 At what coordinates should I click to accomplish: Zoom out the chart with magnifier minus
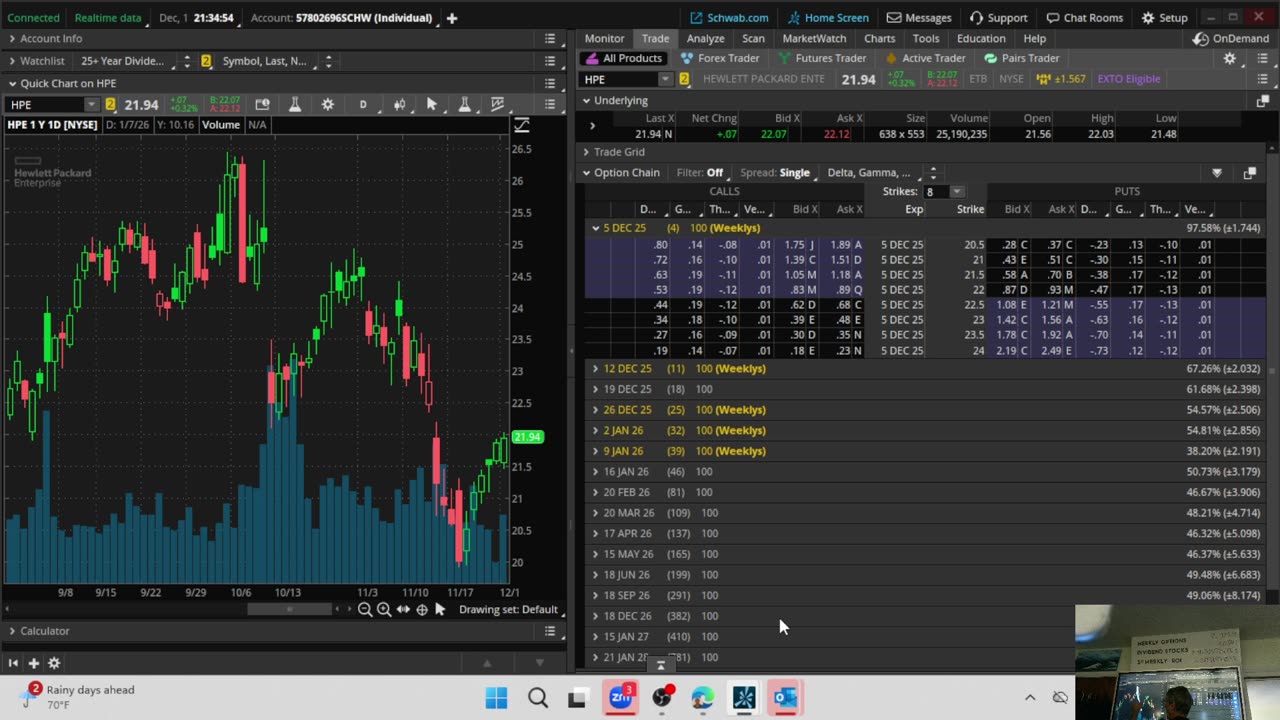(x=365, y=609)
